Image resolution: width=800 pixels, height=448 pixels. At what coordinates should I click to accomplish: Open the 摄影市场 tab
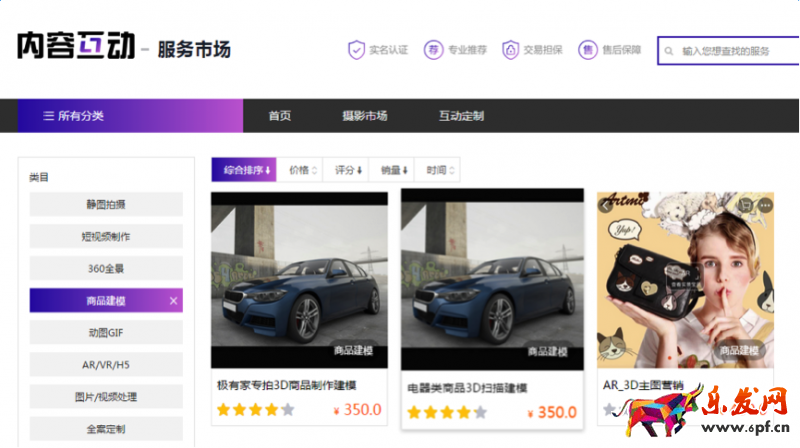(x=364, y=116)
